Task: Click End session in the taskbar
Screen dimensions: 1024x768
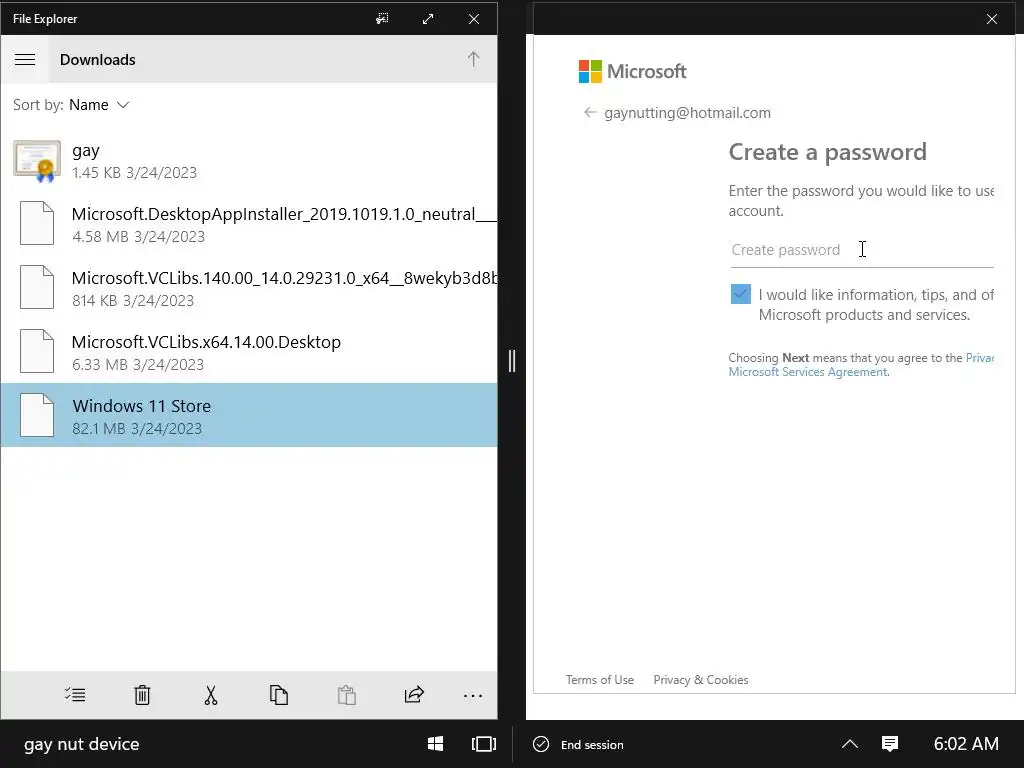Action: (579, 744)
